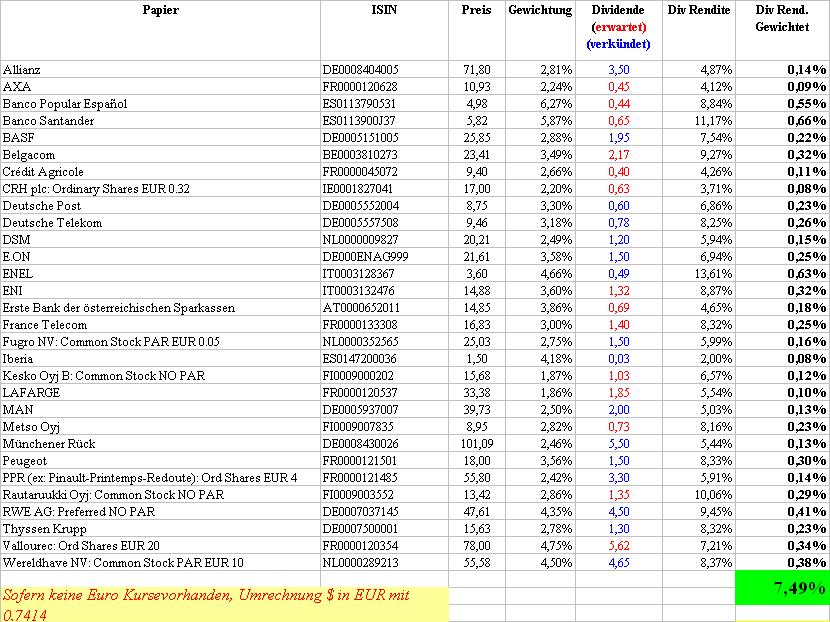Click the Allianz name cell
The height and width of the screenshot is (622, 830).
tap(160, 69)
